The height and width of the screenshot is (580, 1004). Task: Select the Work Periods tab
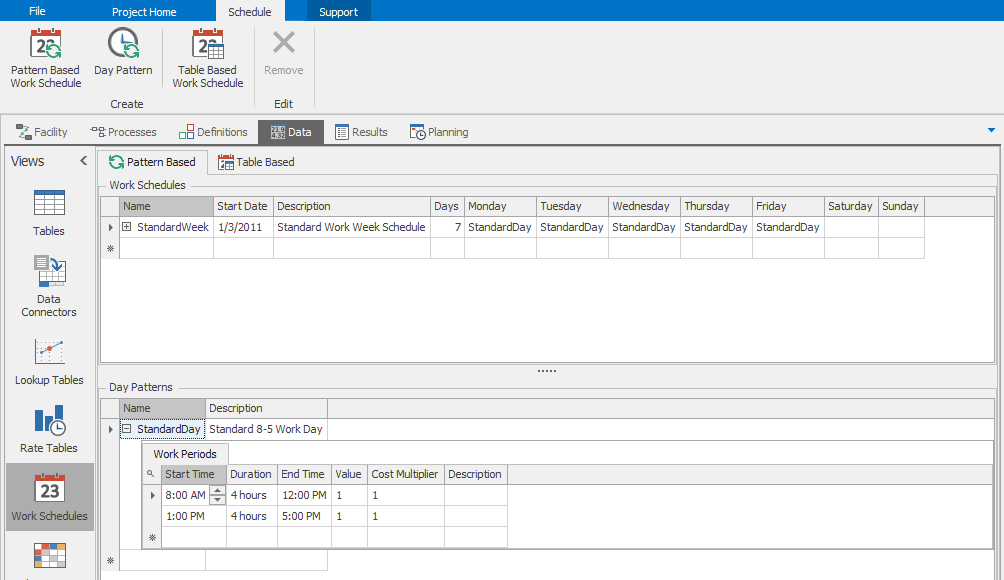pyautogui.click(x=185, y=454)
